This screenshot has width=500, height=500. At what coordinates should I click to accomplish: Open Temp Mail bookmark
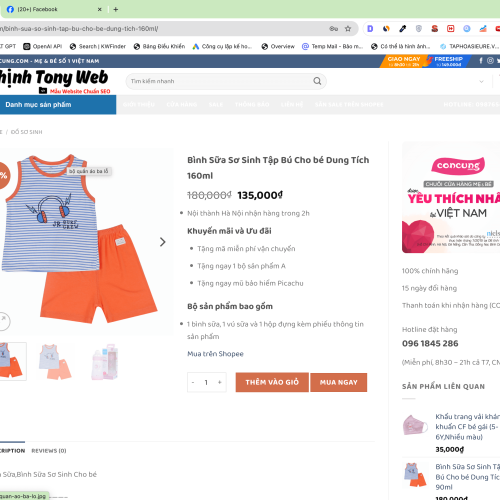pyautogui.click(x=332, y=46)
